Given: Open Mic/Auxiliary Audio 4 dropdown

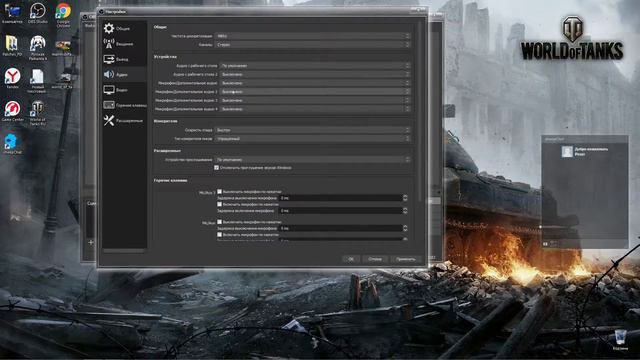Looking at the screenshot, I should click(315, 109).
